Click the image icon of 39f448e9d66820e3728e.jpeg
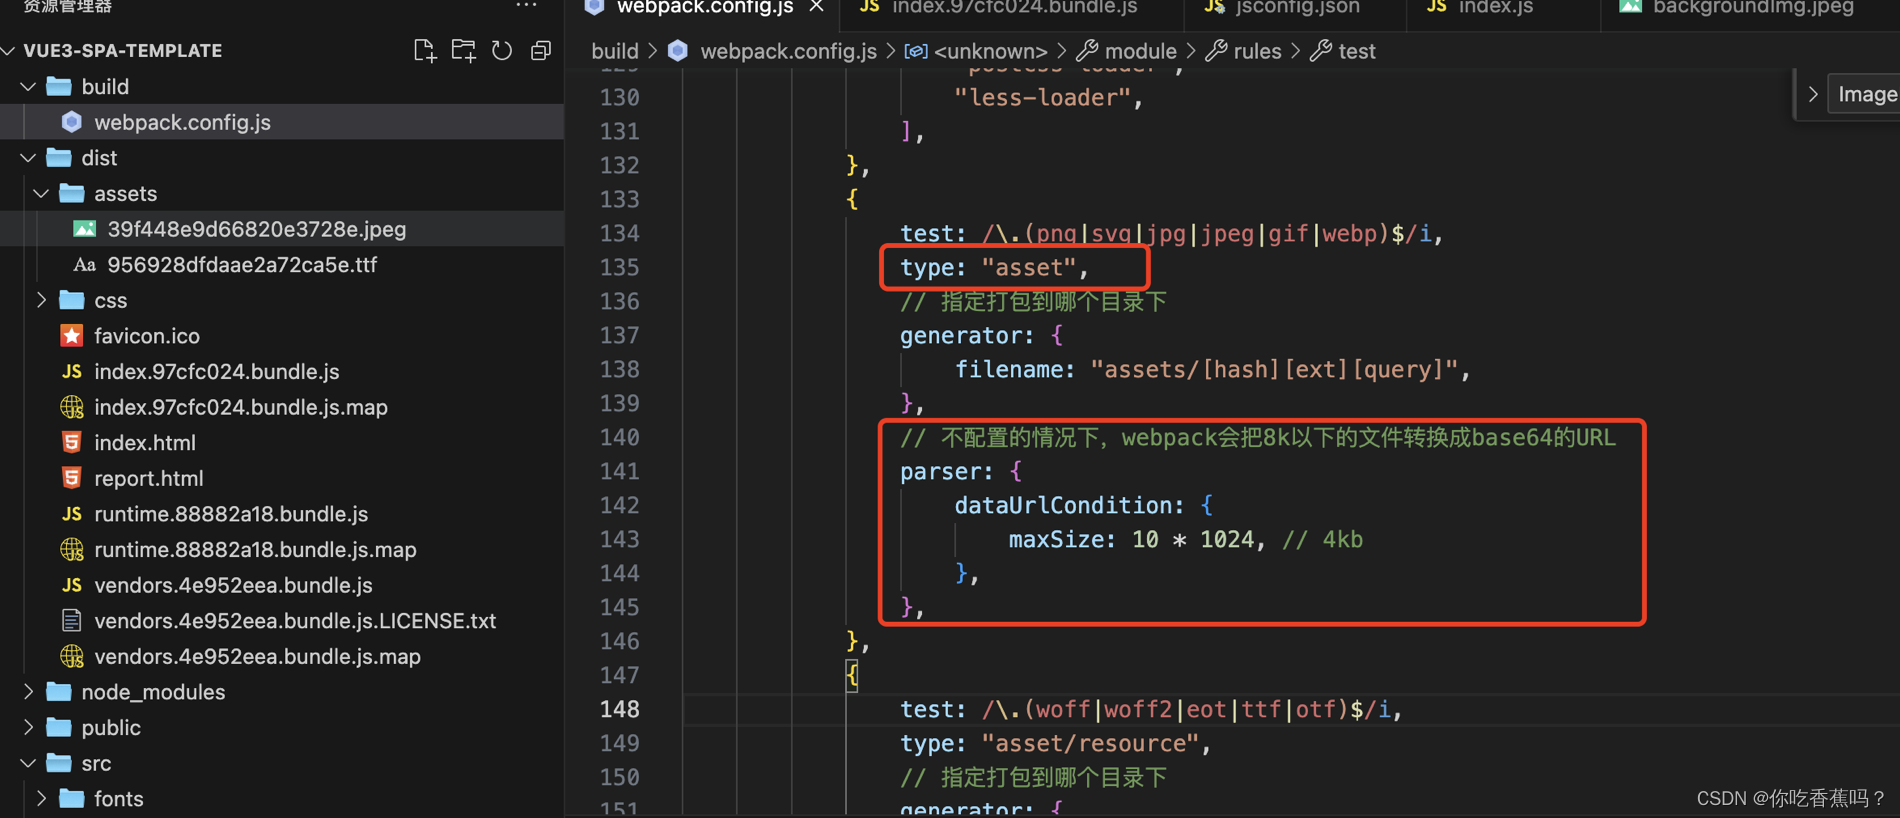 pos(85,229)
